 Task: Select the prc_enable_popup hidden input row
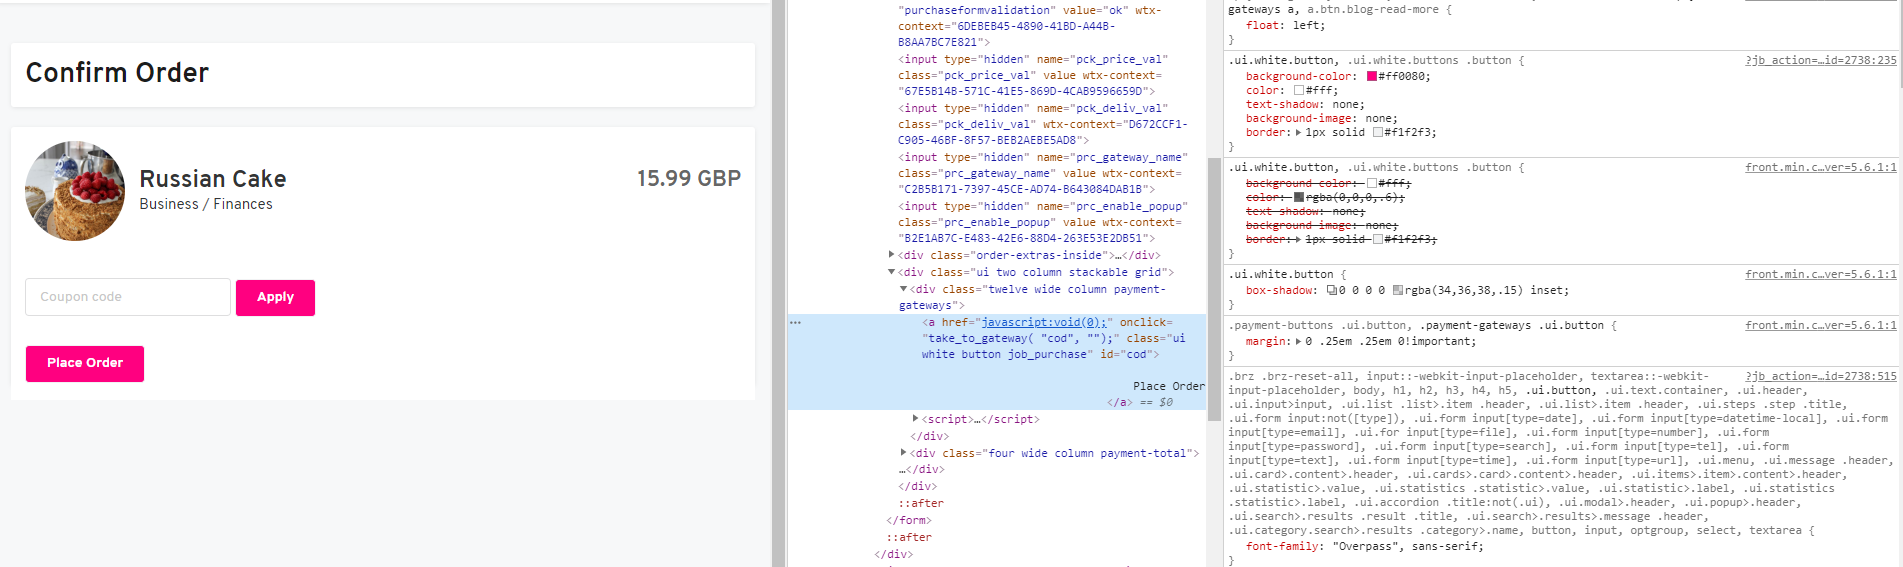[1042, 222]
